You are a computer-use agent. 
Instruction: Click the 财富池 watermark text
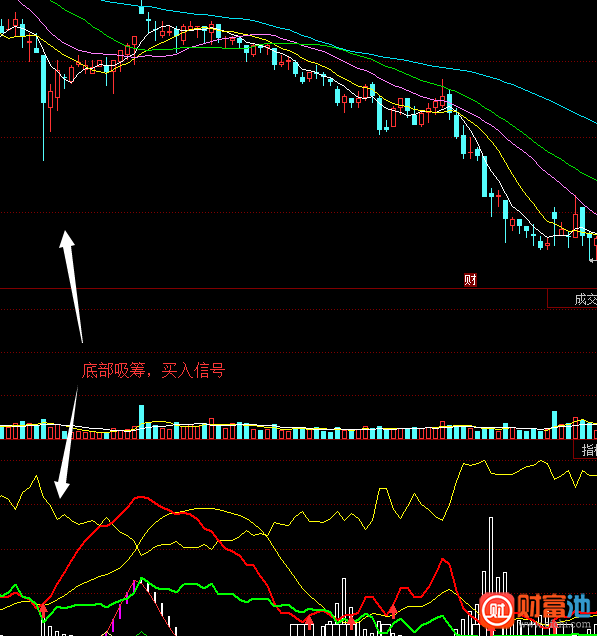click(x=554, y=606)
